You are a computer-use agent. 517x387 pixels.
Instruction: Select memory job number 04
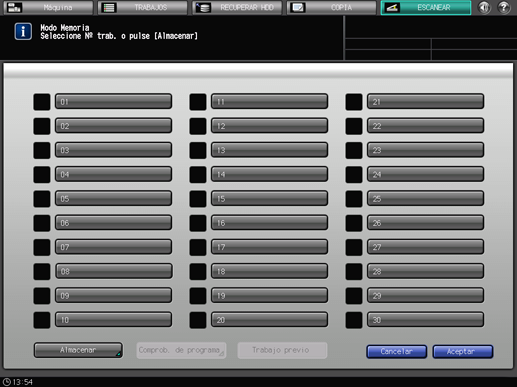[113, 174]
